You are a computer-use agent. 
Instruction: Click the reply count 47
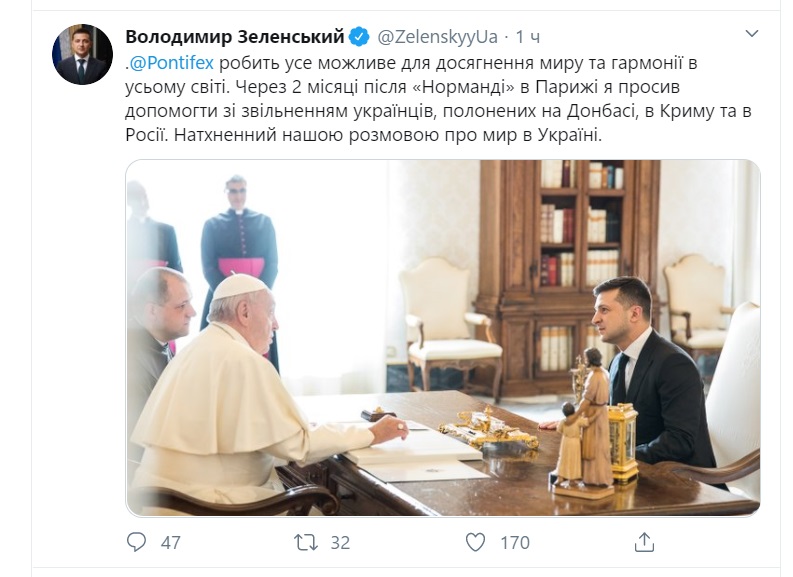click(x=170, y=543)
